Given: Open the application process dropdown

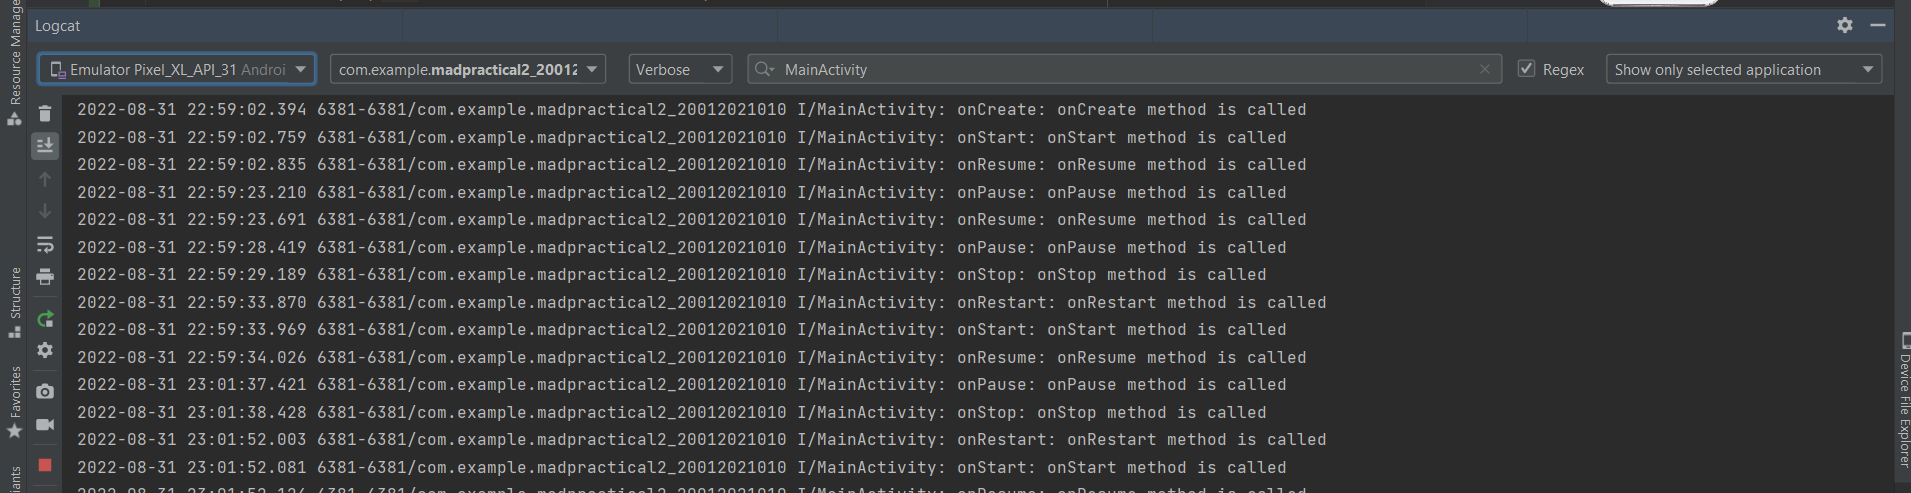Looking at the screenshot, I should coord(468,69).
